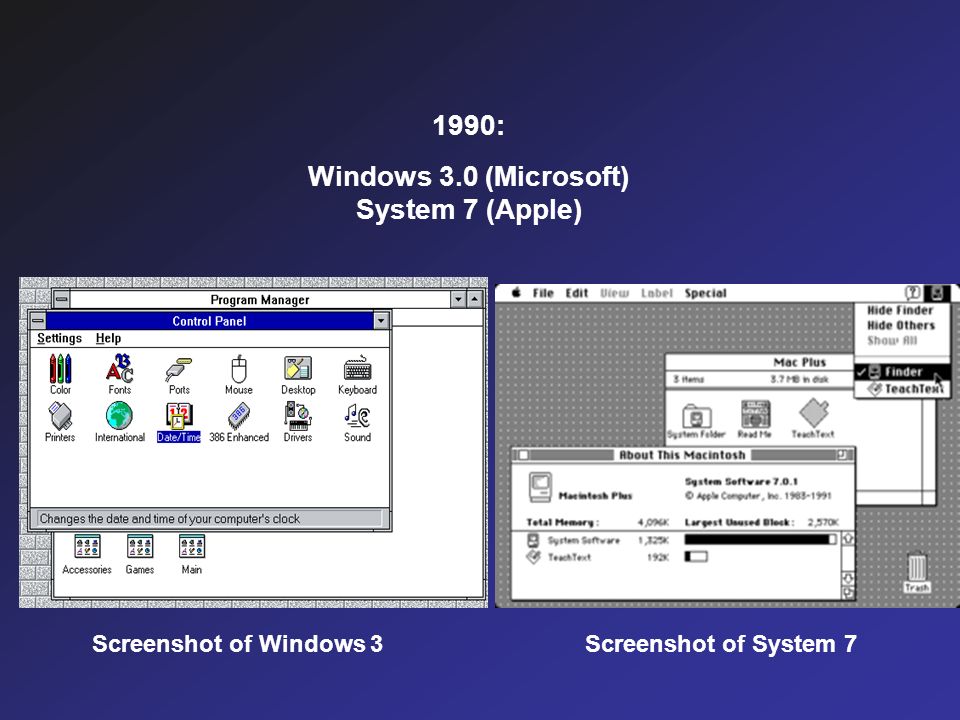Close the About This Macintosh window box
The image size is (960, 720).
[x=523, y=455]
